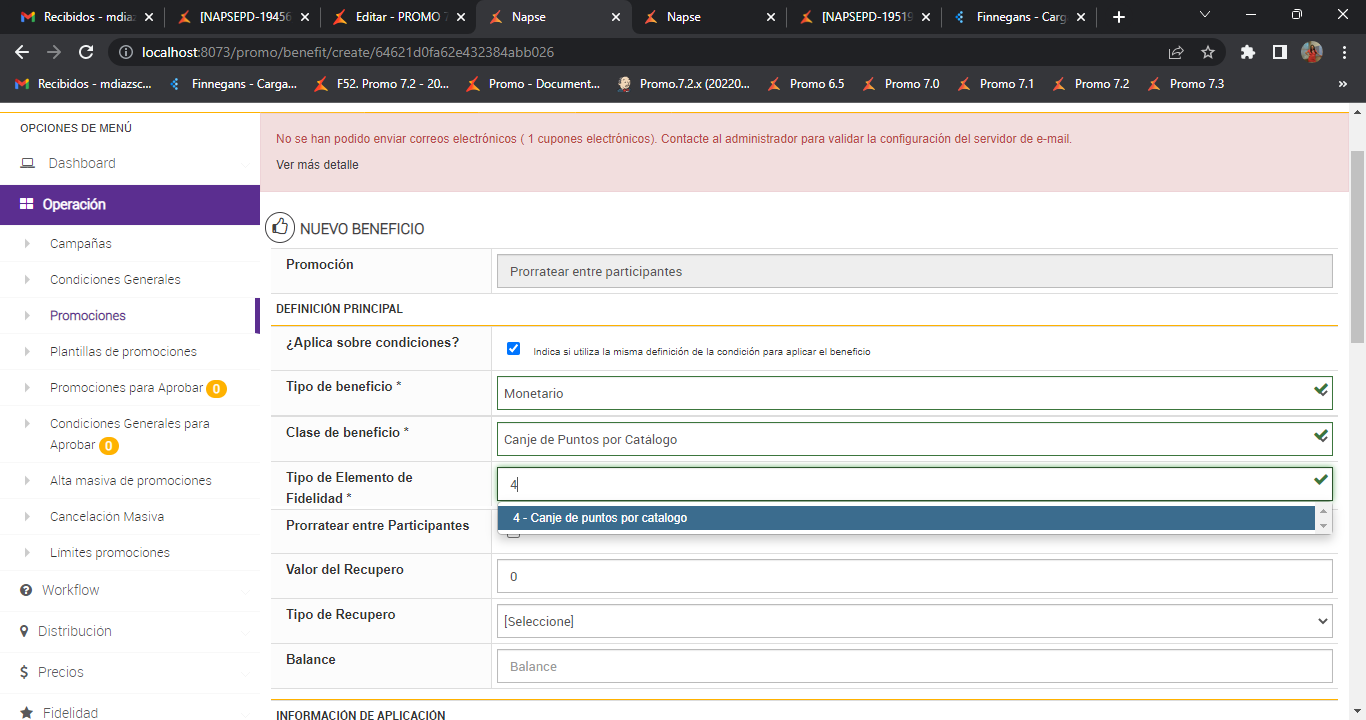
Task: Click the 'Ver más detalle' link
Action: pos(317,165)
